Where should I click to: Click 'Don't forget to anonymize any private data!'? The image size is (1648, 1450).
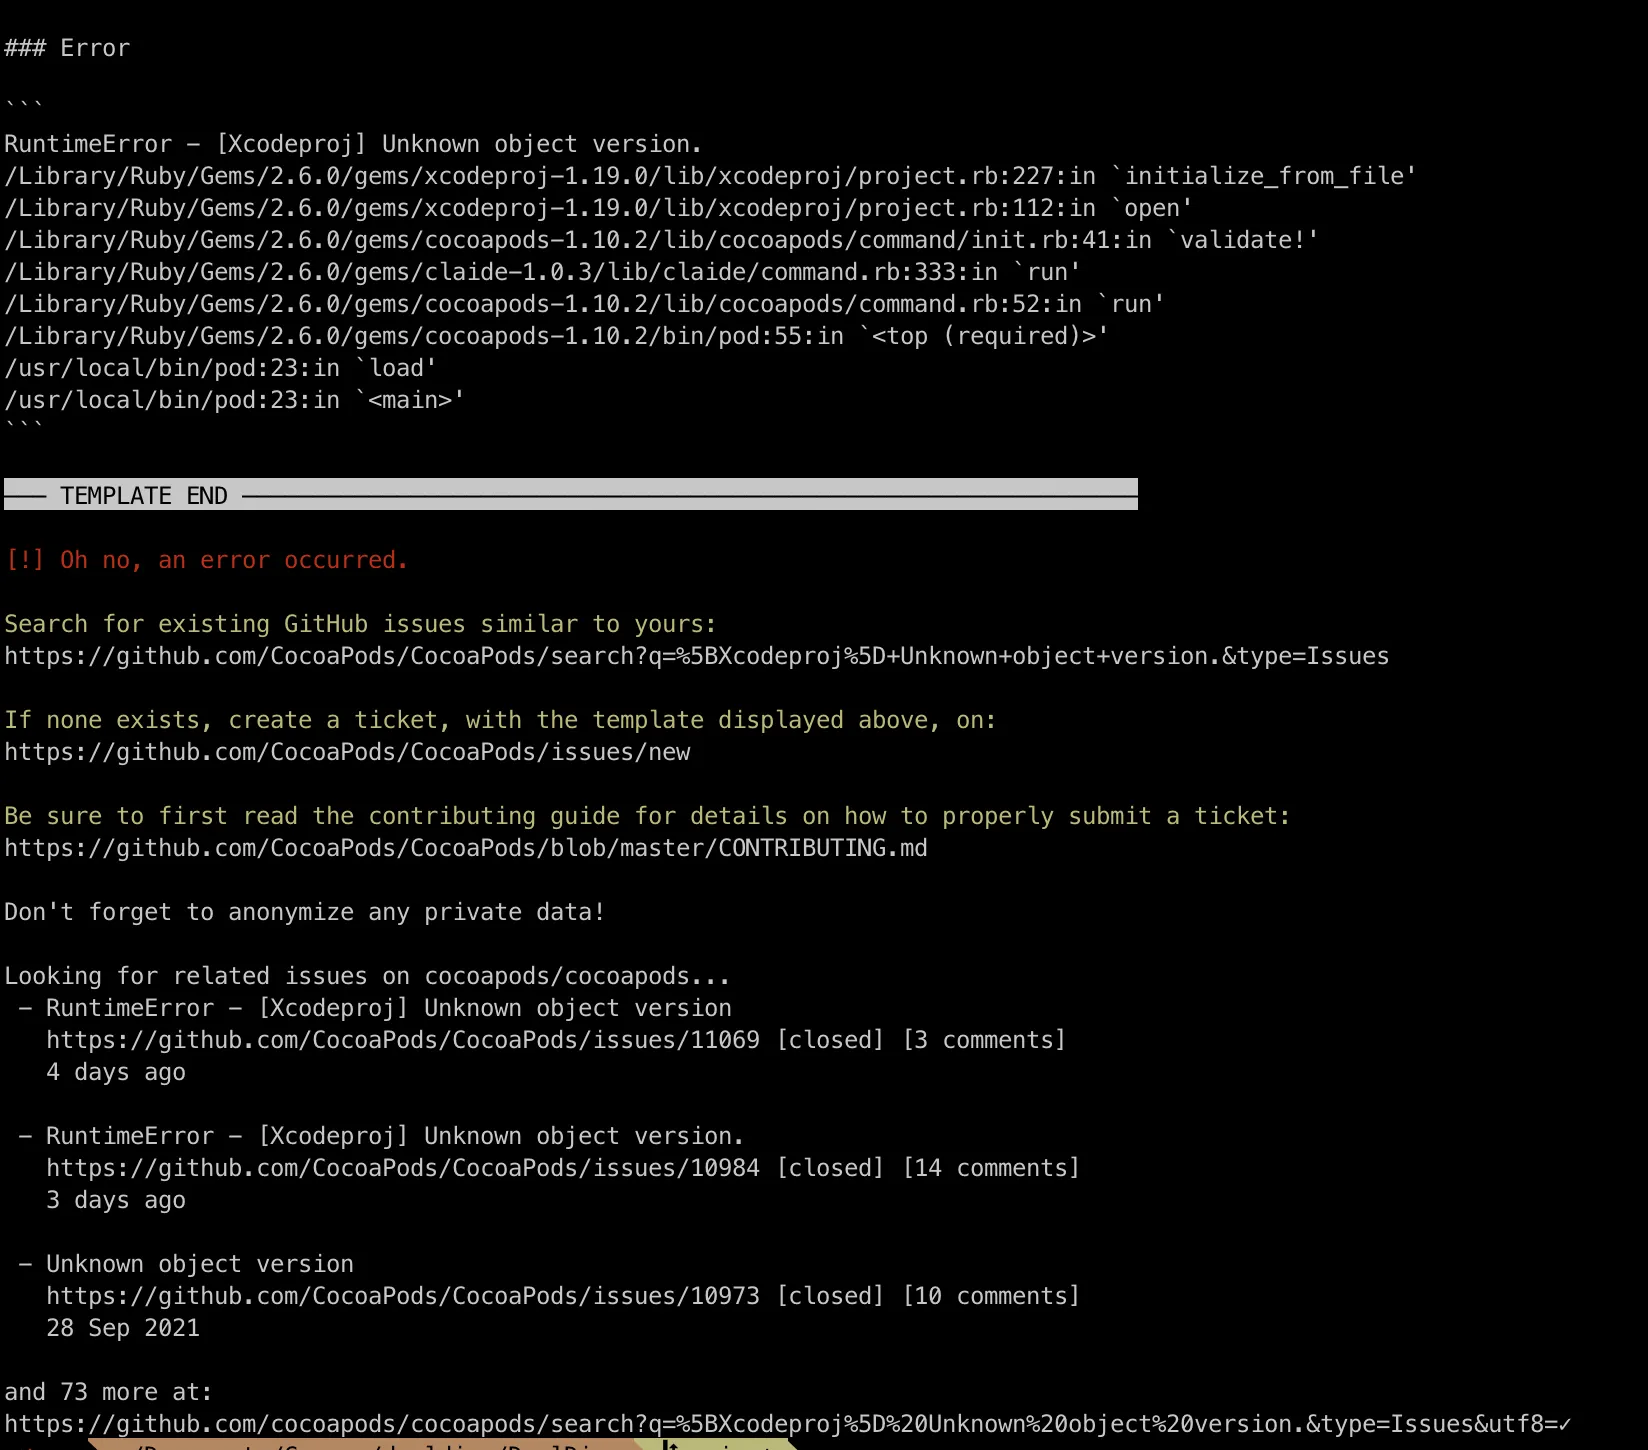(304, 912)
